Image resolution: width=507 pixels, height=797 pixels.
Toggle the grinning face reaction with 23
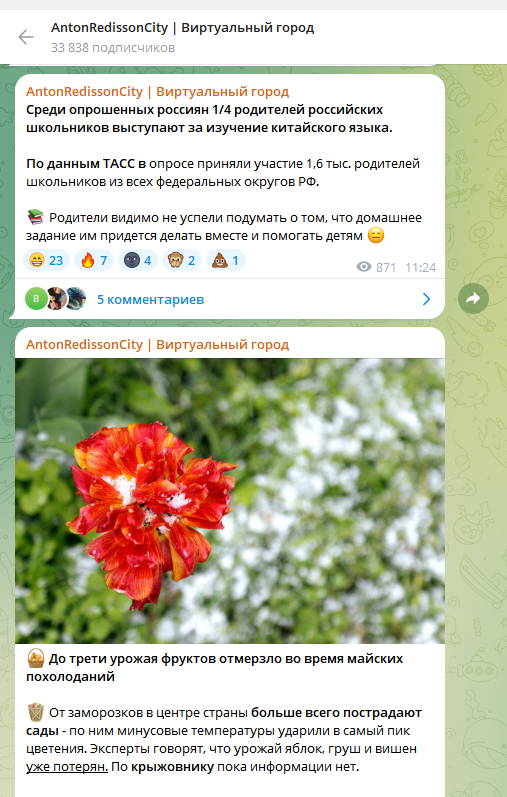coord(46,261)
